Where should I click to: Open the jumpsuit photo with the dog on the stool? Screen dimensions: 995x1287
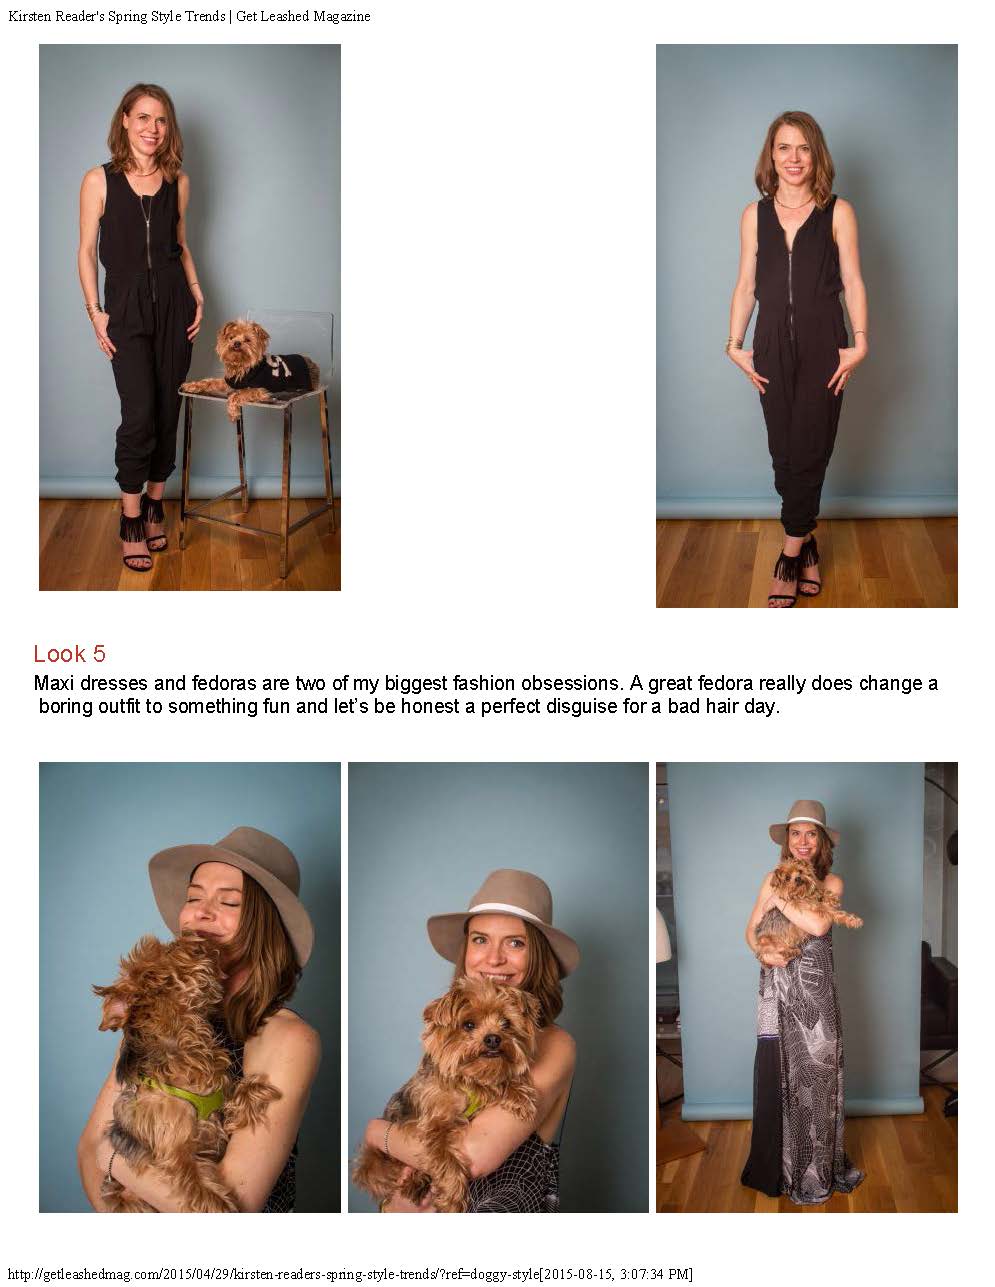pyautogui.click(x=190, y=317)
